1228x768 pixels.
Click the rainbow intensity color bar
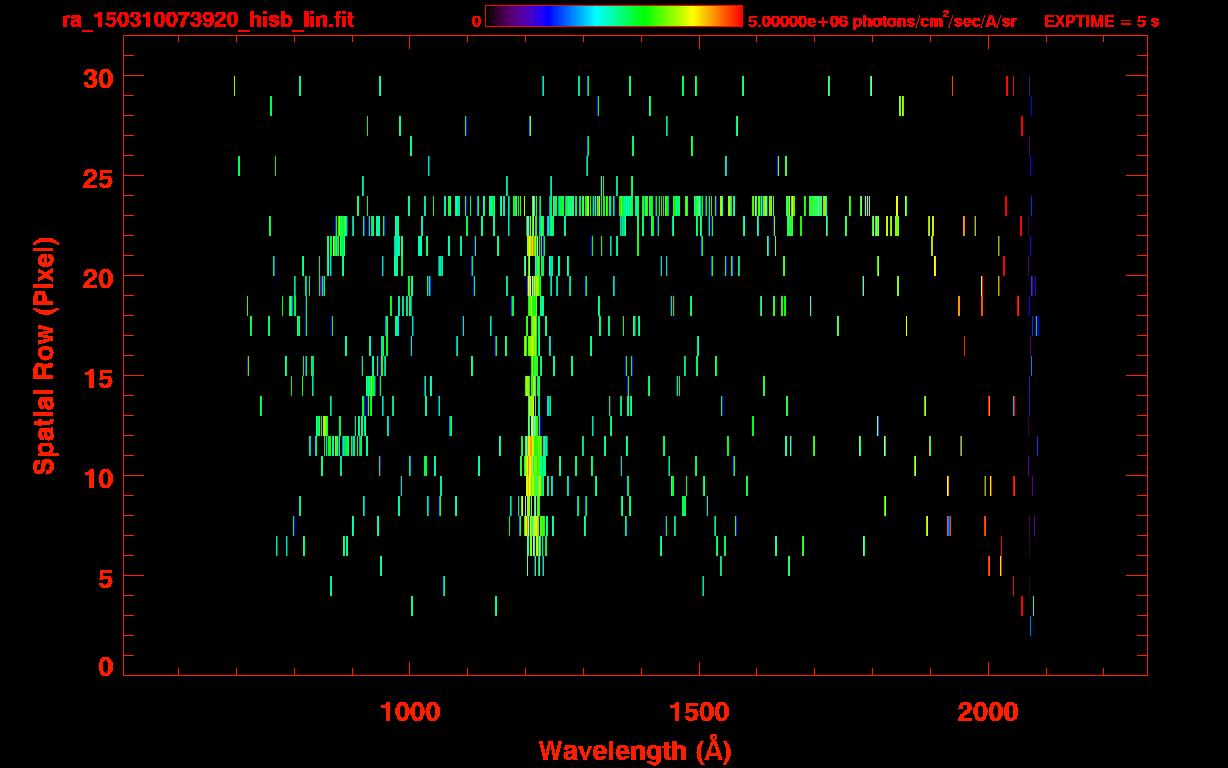click(614, 17)
